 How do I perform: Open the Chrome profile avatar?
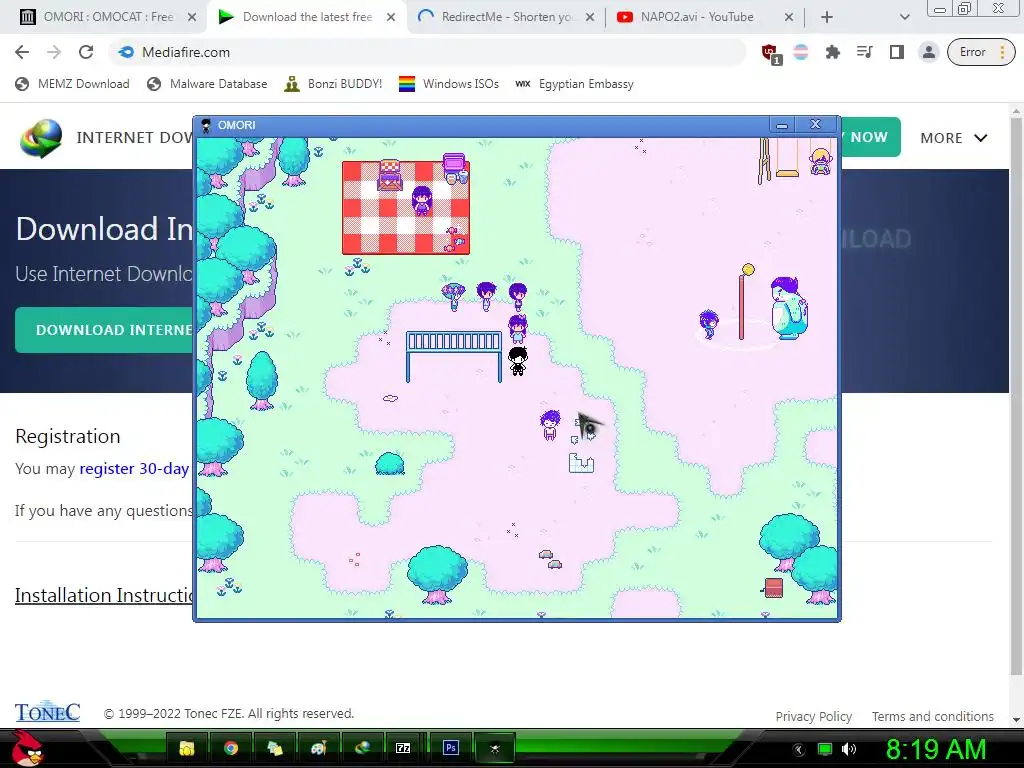point(928,52)
